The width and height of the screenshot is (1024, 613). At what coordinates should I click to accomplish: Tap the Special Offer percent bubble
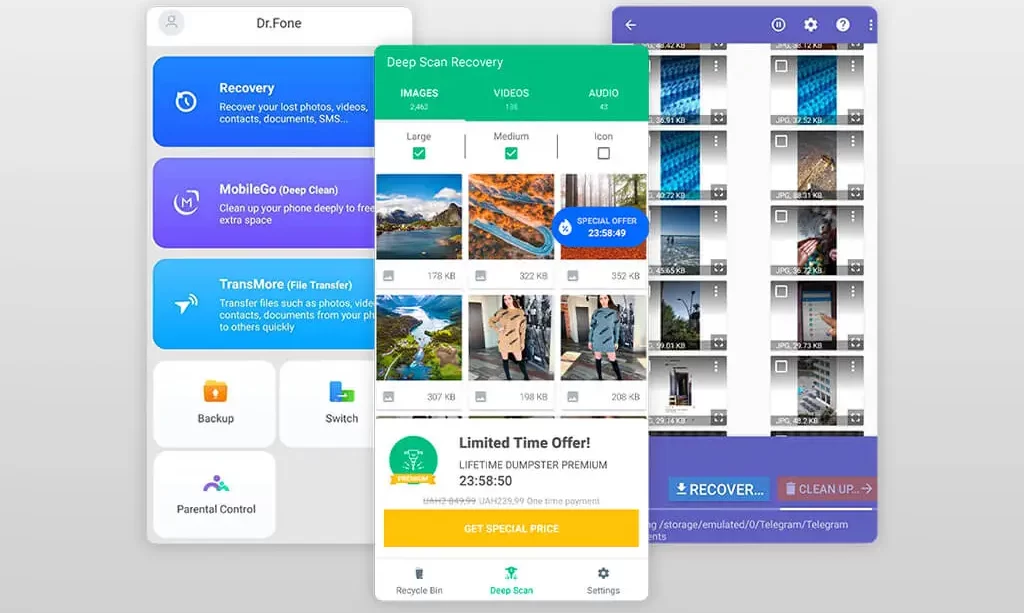[600, 227]
